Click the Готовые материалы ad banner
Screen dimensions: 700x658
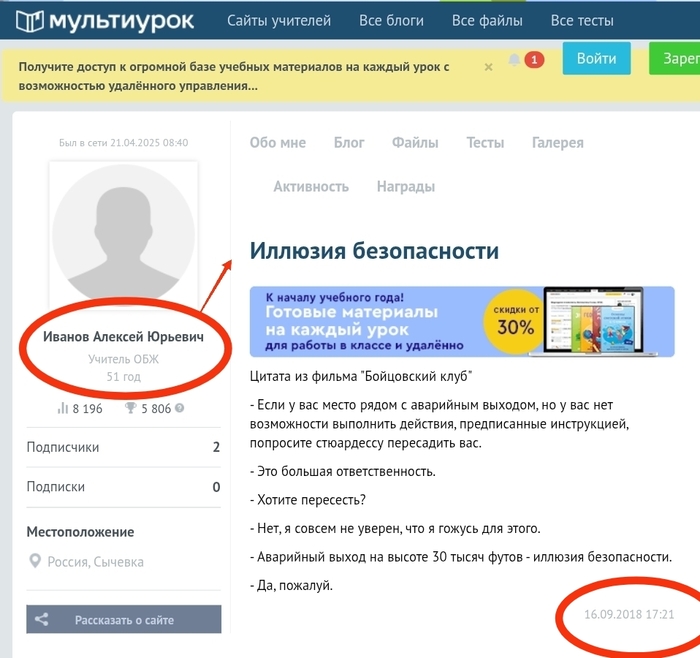(x=462, y=321)
